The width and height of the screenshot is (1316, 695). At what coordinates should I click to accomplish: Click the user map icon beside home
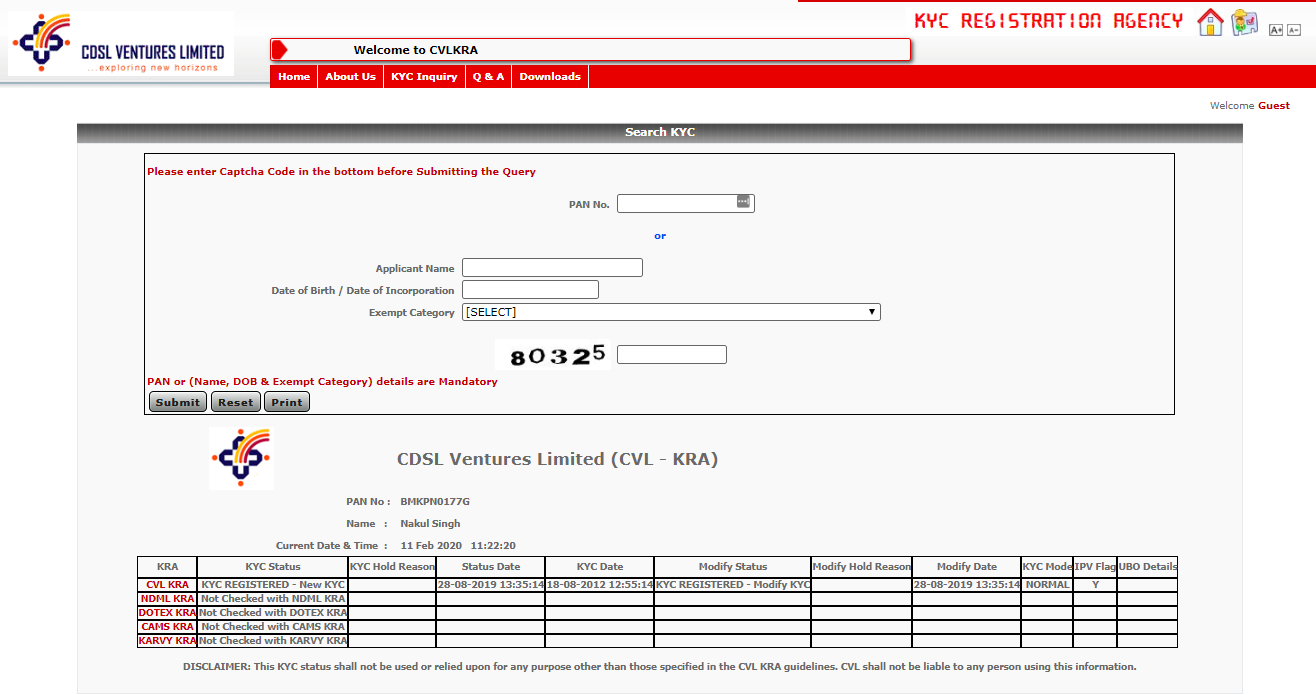coord(1244,23)
